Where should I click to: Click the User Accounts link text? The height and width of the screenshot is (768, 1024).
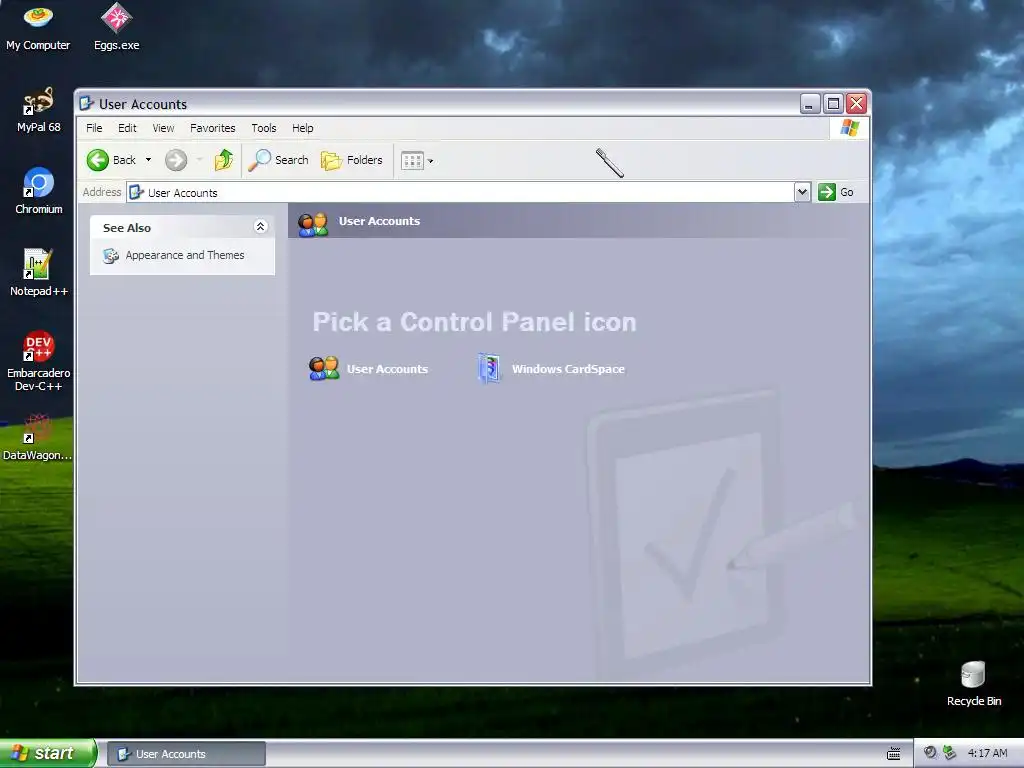pyautogui.click(x=387, y=369)
